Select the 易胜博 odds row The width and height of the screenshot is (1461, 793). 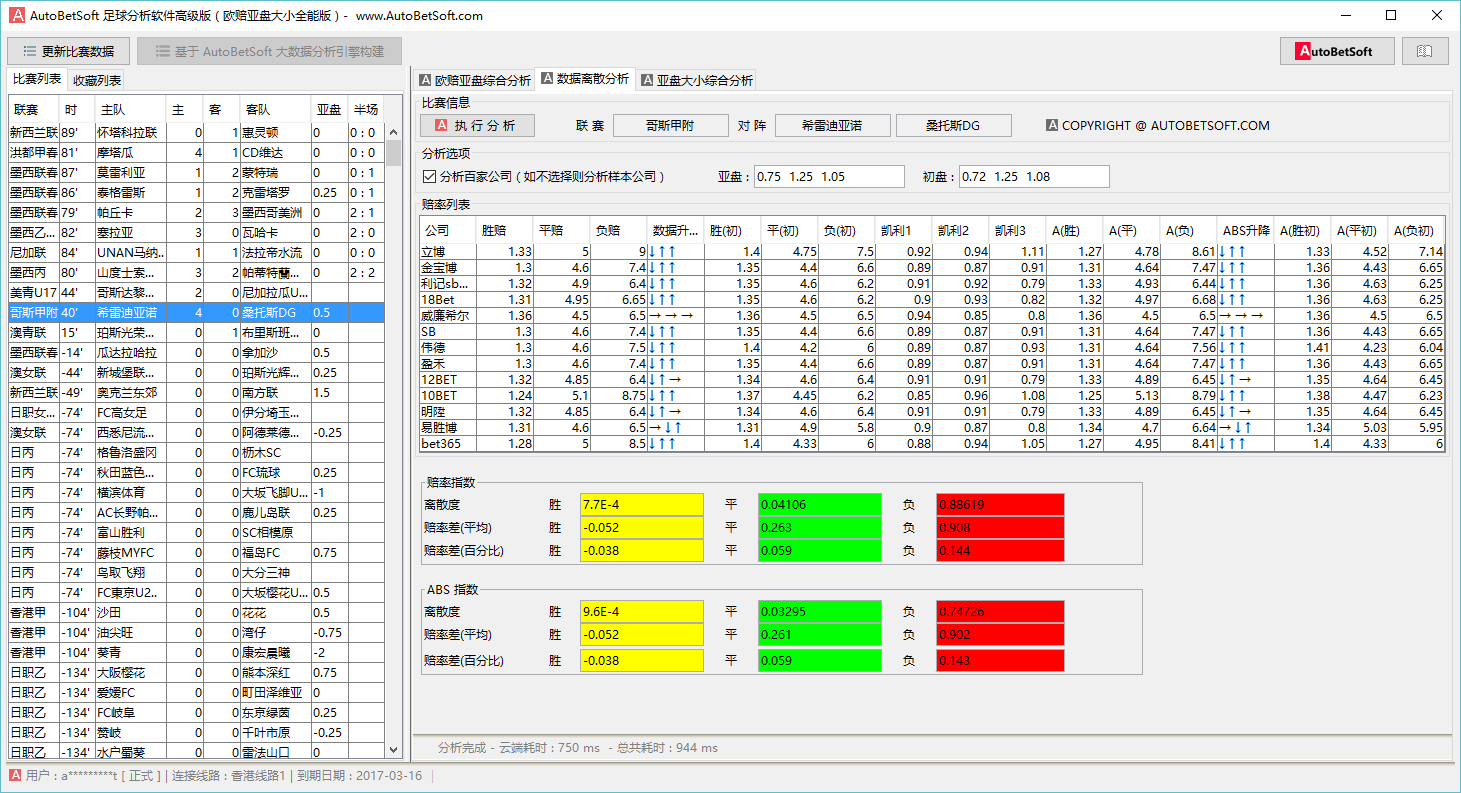click(932, 427)
